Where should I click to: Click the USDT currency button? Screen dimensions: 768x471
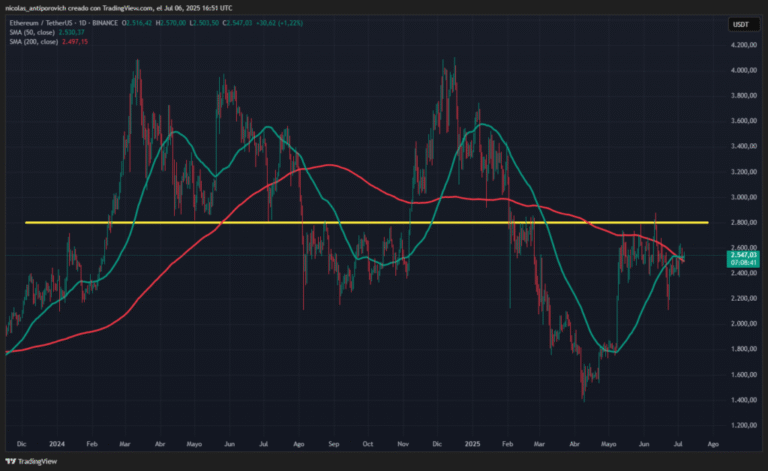744,24
